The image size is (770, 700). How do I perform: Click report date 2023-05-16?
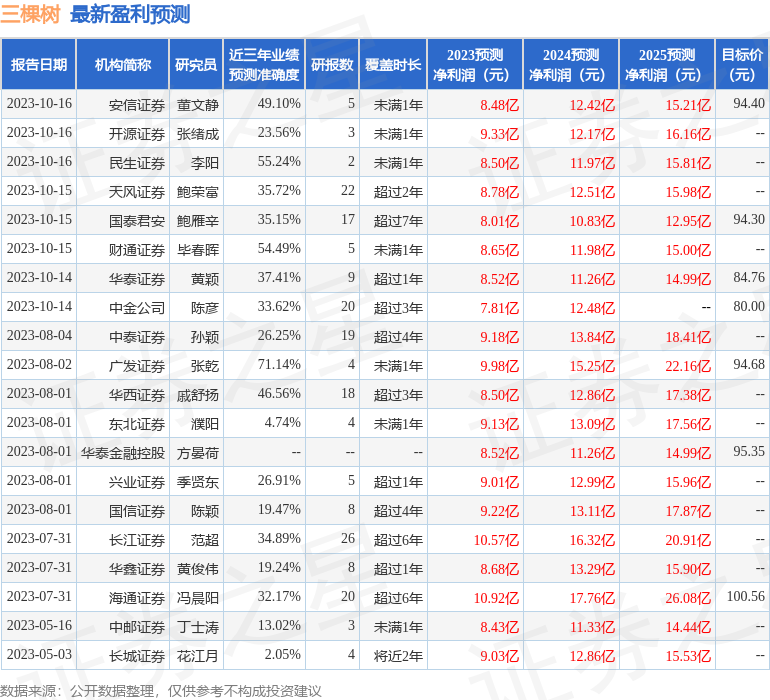point(39,625)
